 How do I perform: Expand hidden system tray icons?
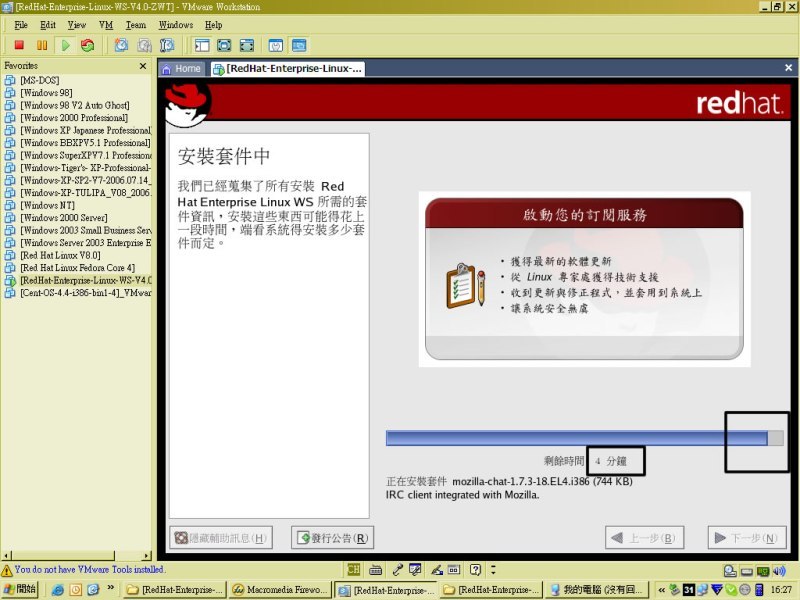[x=662, y=590]
